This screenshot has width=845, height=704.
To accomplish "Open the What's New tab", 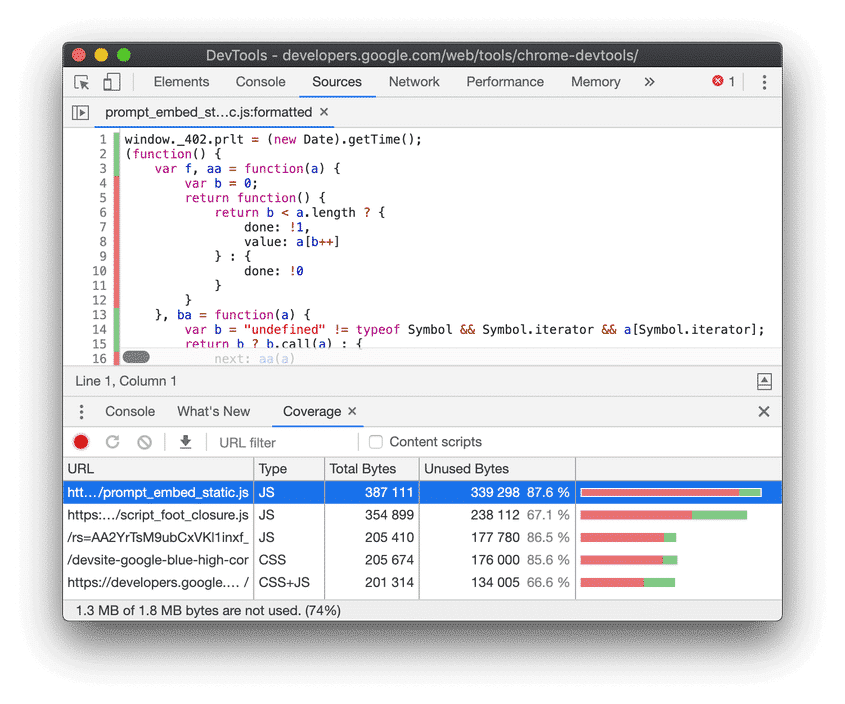I will 213,411.
